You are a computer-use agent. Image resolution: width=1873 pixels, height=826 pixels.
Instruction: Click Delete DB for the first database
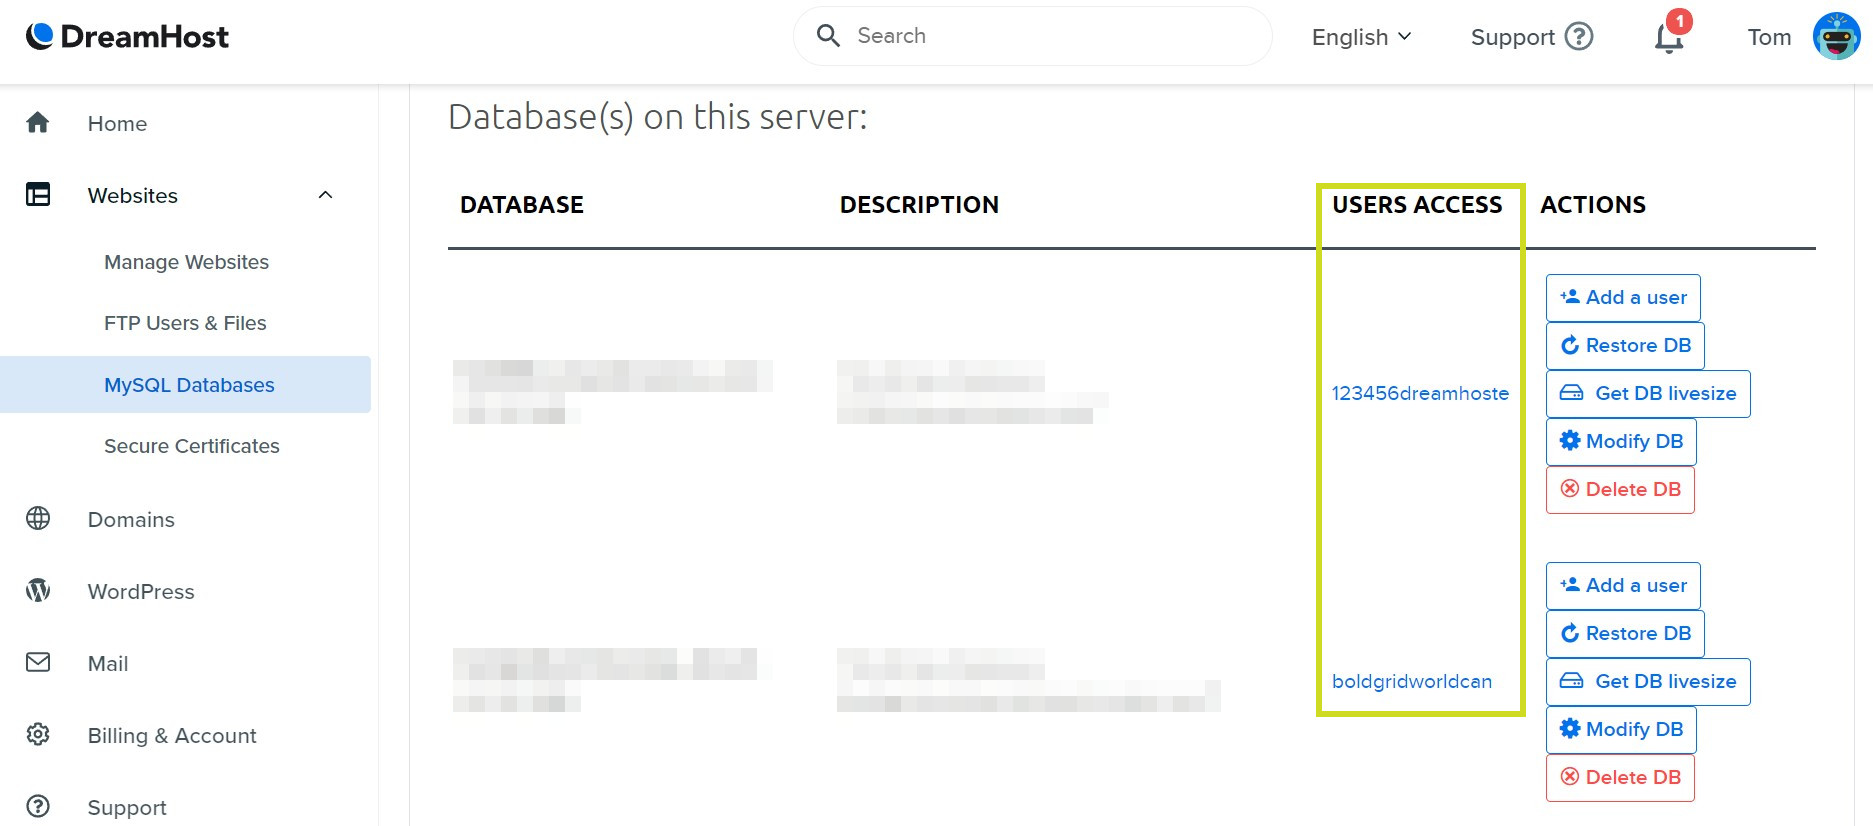coord(1620,489)
